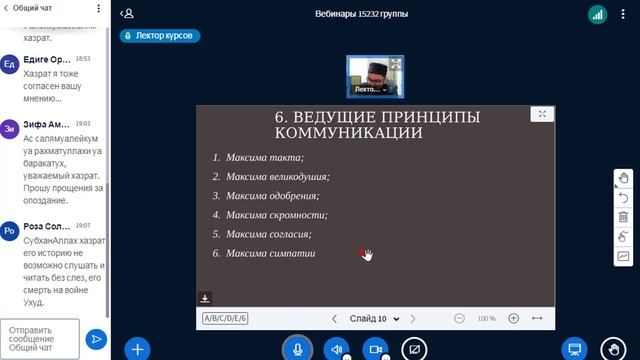This screenshot has height=360, width=640.
Task: Clear all annotations with trash icon
Action: [623, 217]
